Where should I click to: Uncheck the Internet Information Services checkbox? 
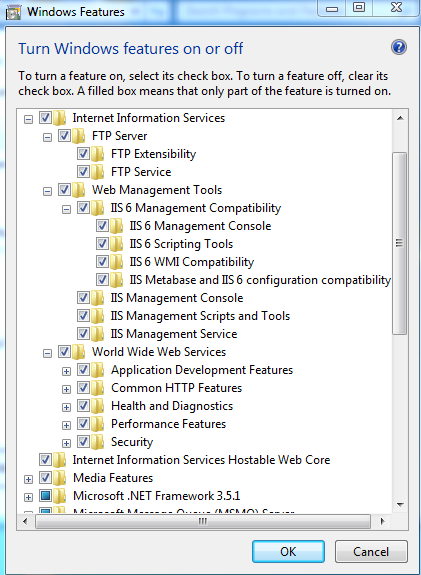45,118
